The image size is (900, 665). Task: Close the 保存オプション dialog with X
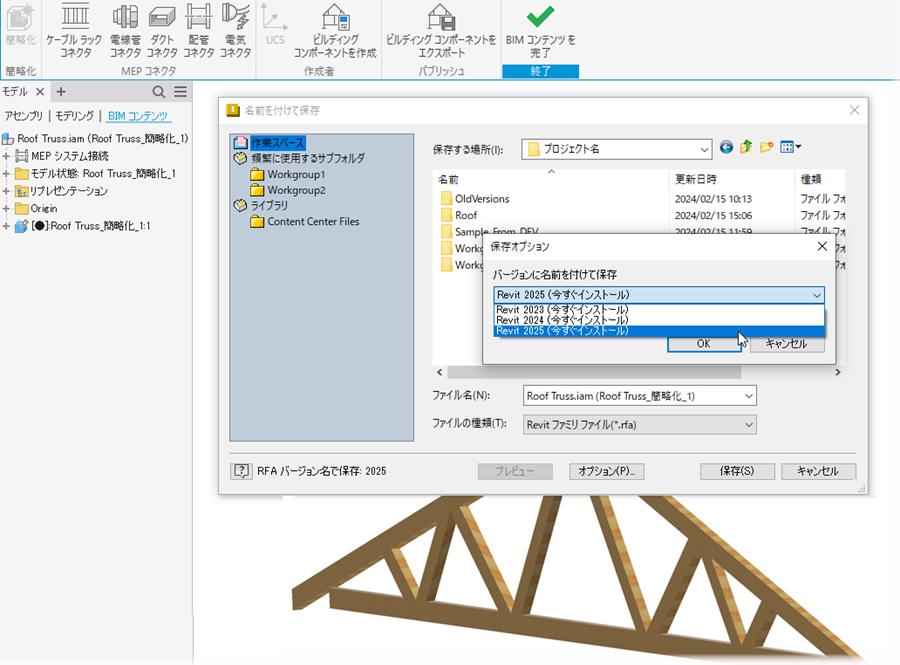pos(822,246)
